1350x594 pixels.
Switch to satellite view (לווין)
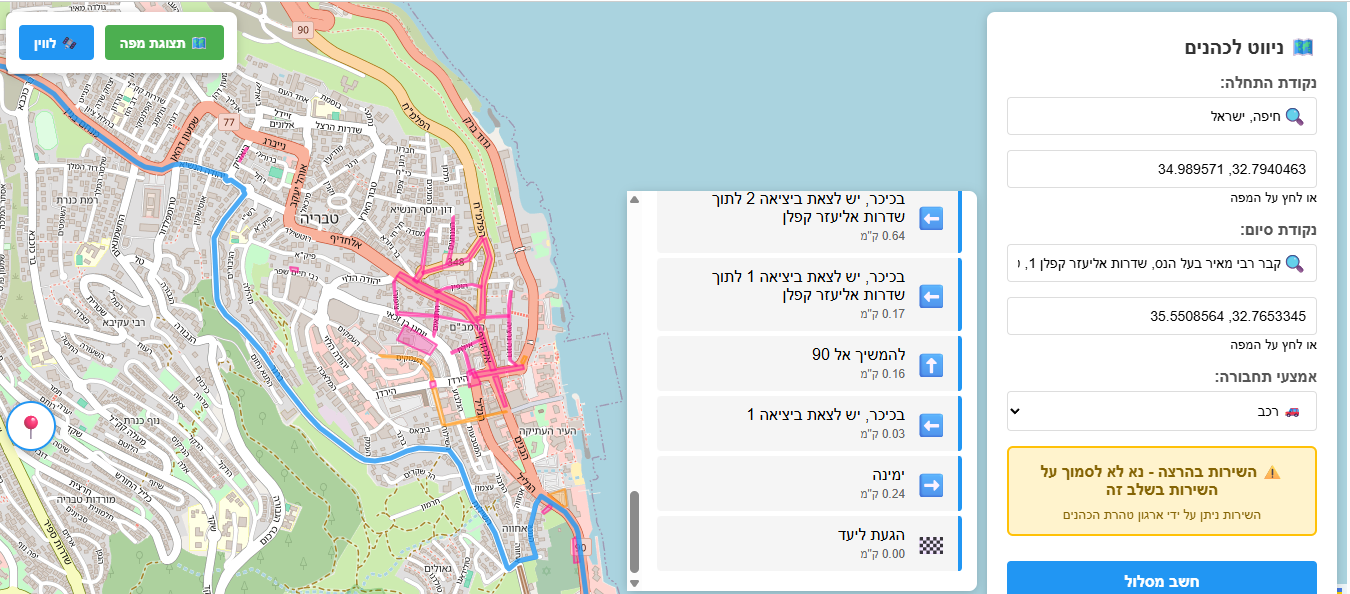56,43
